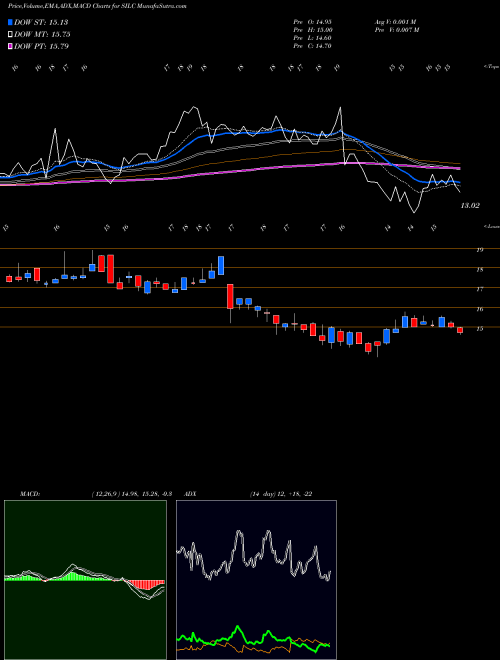
Task: Click the 'DOW MT: 15.75' legend text
Action: pyautogui.click(x=42, y=35)
